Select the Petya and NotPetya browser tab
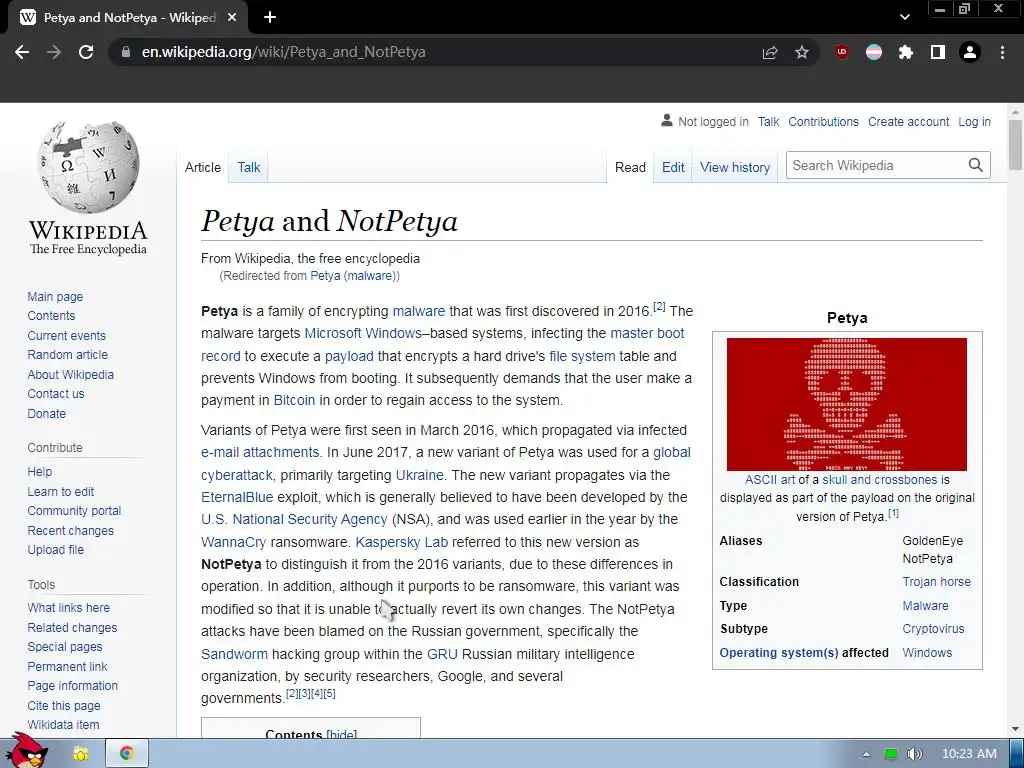Image resolution: width=1024 pixels, height=768 pixels. pyautogui.click(x=129, y=18)
